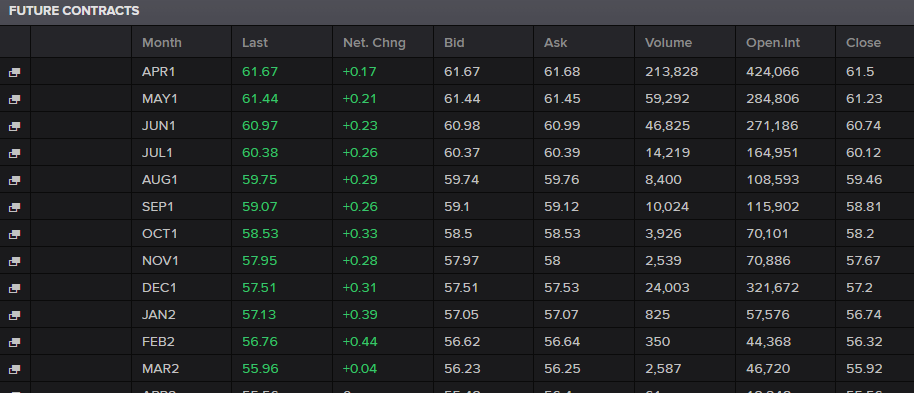Click the open interest value 321,672
The height and width of the screenshot is (393, 914).
(x=772, y=287)
